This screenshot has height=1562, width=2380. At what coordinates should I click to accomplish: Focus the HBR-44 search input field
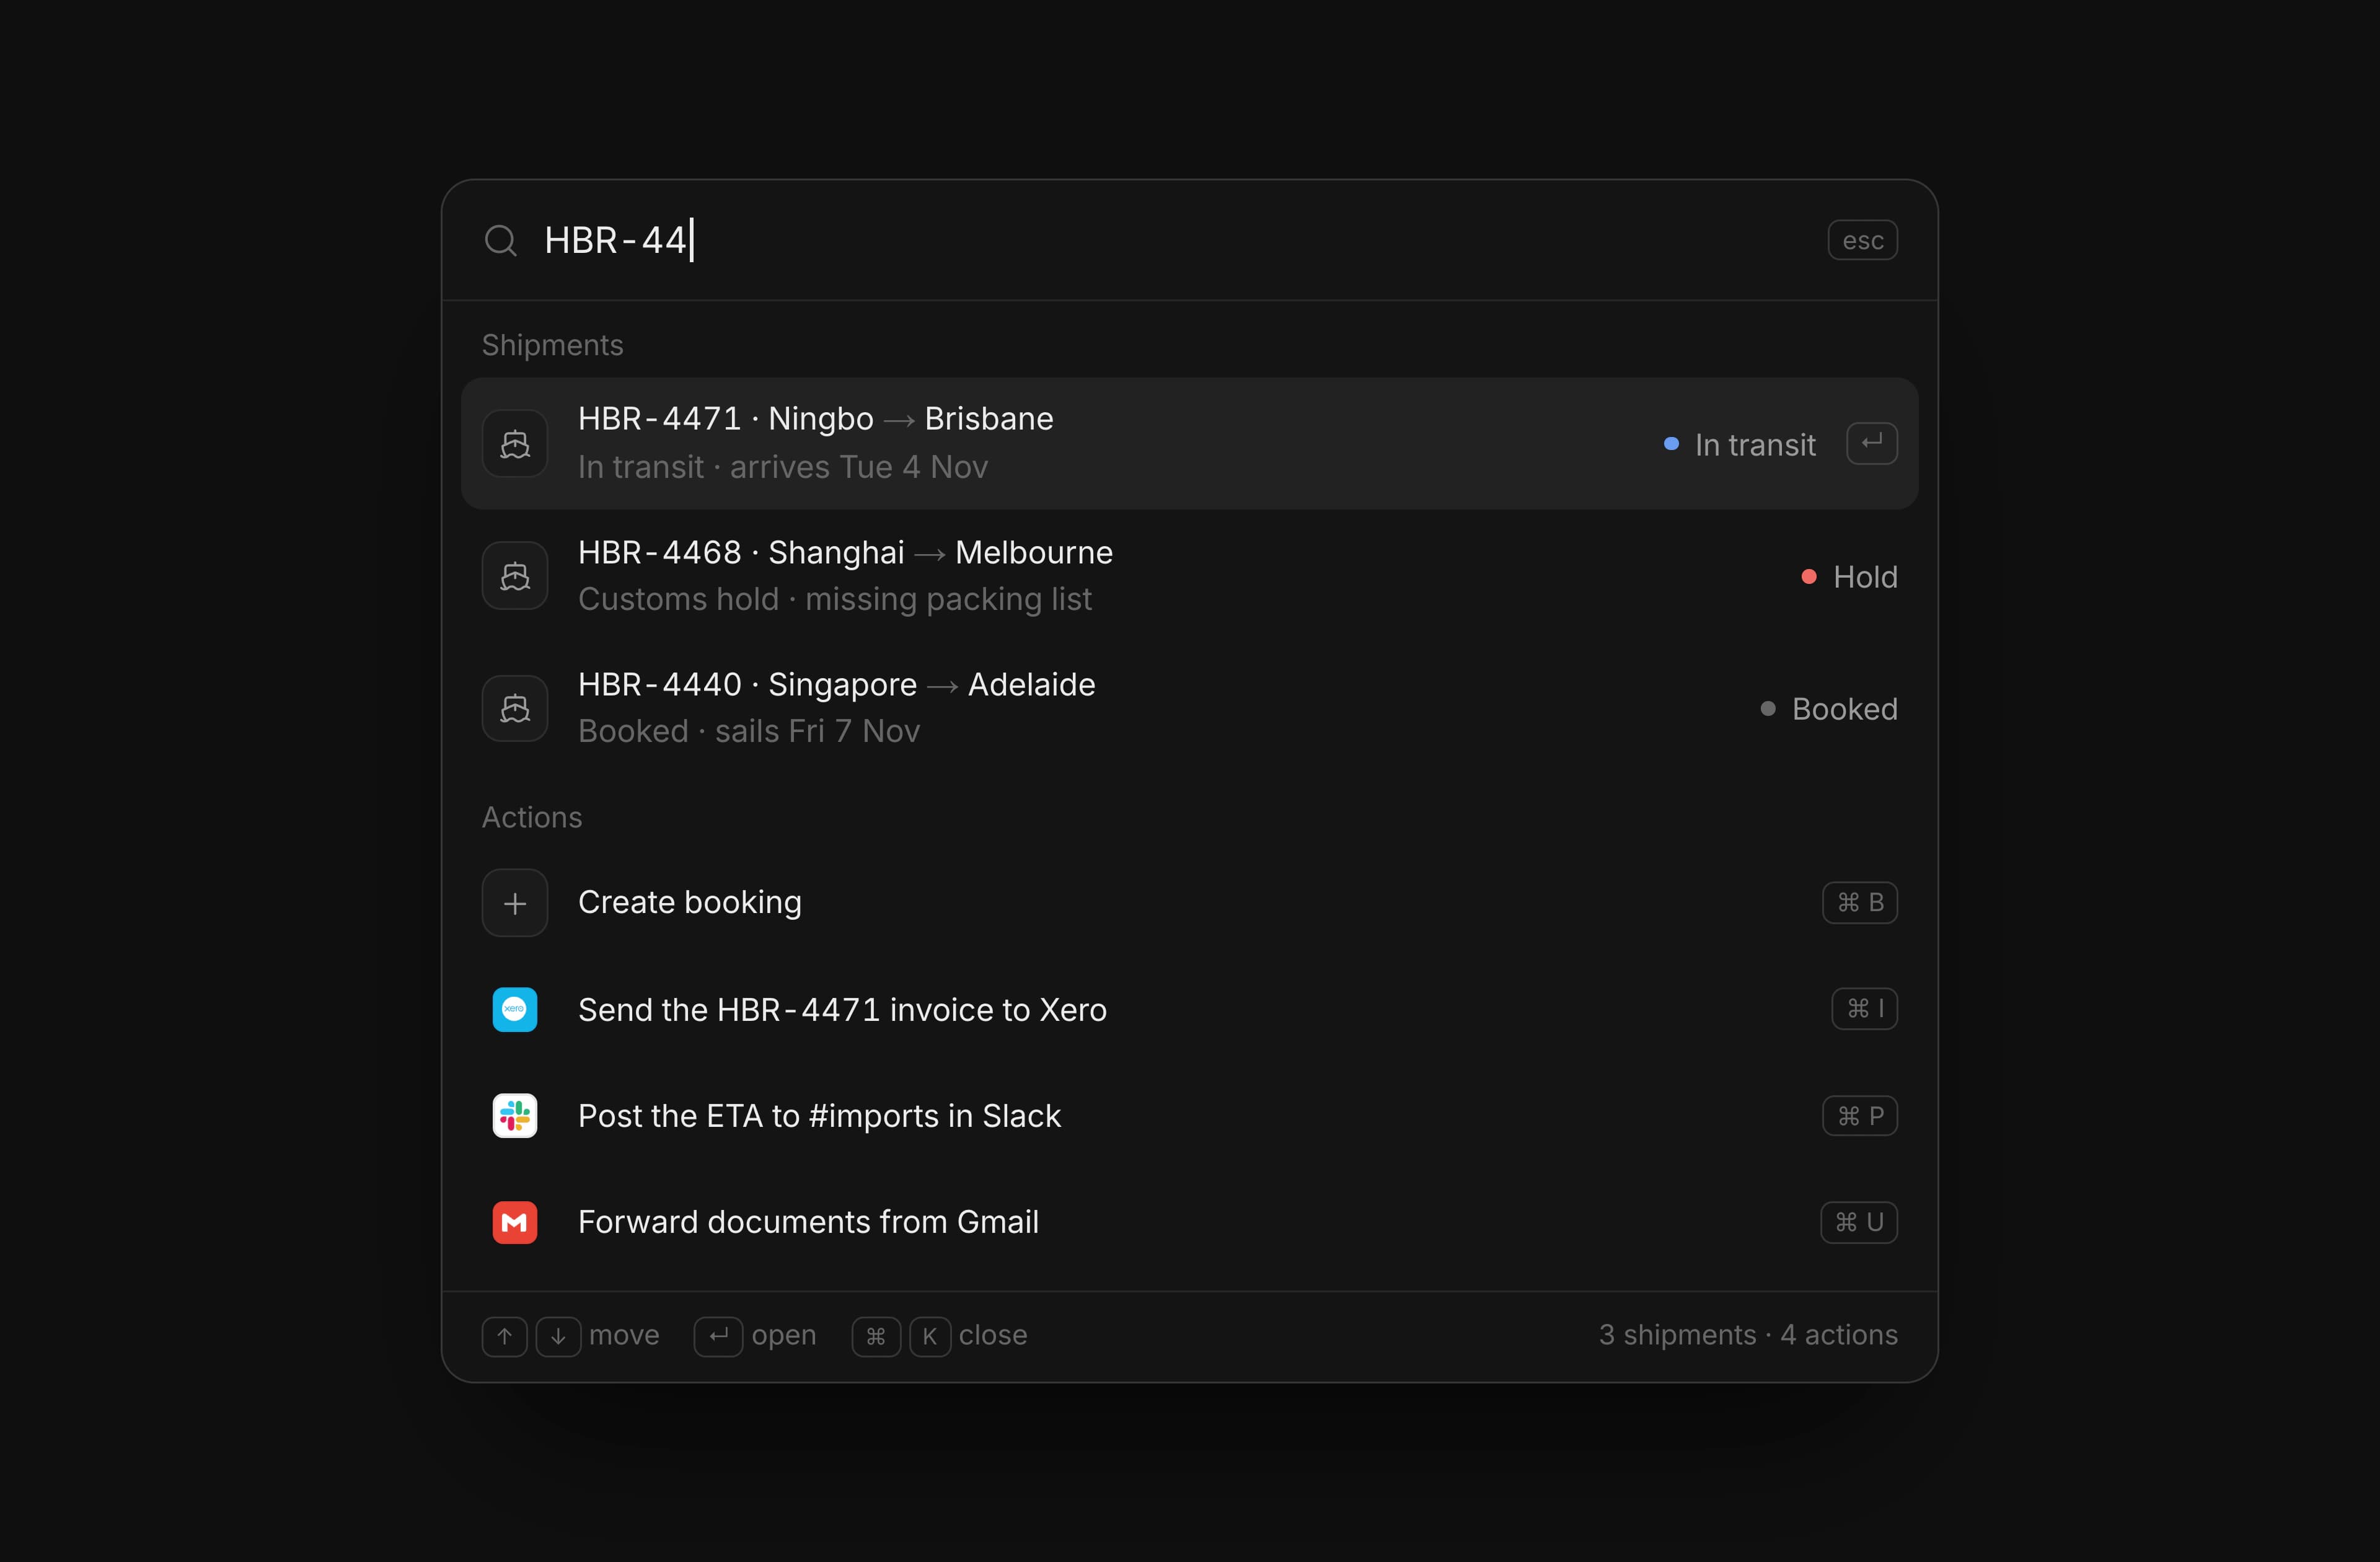click(1170, 241)
